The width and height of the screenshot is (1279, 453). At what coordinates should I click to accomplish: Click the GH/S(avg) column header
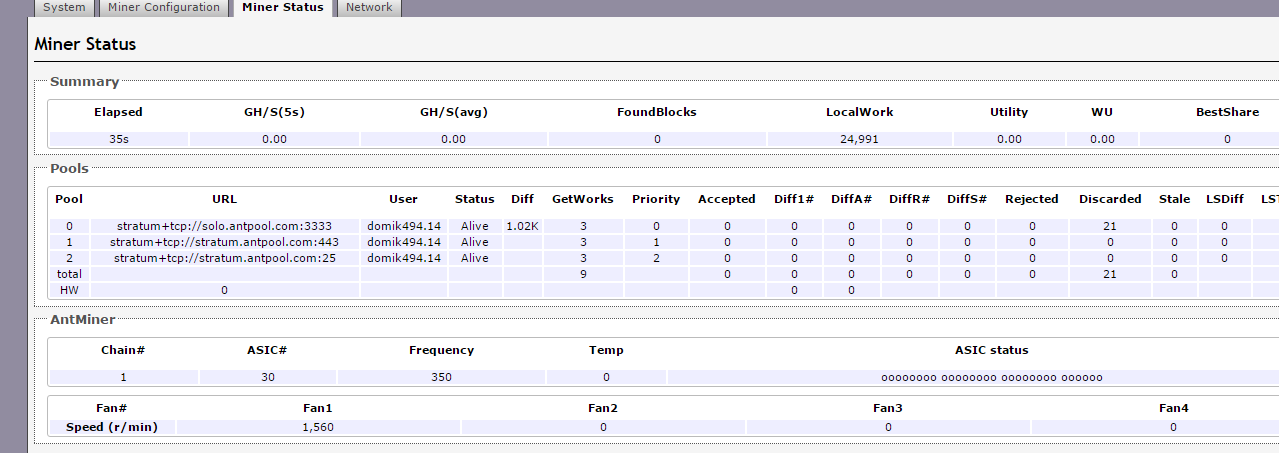[x=453, y=113]
